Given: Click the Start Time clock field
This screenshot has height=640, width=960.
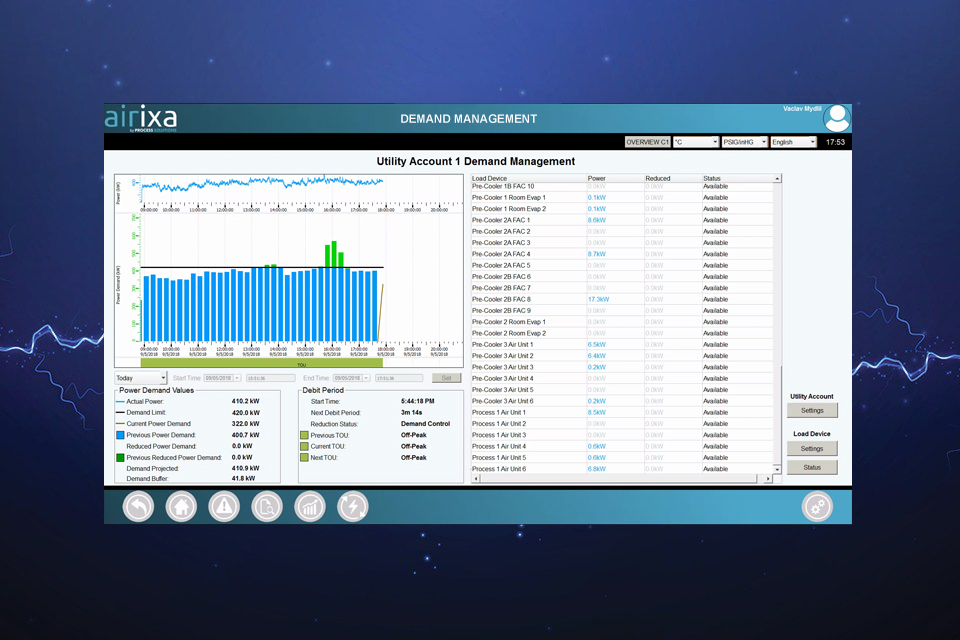Looking at the screenshot, I should [x=271, y=378].
